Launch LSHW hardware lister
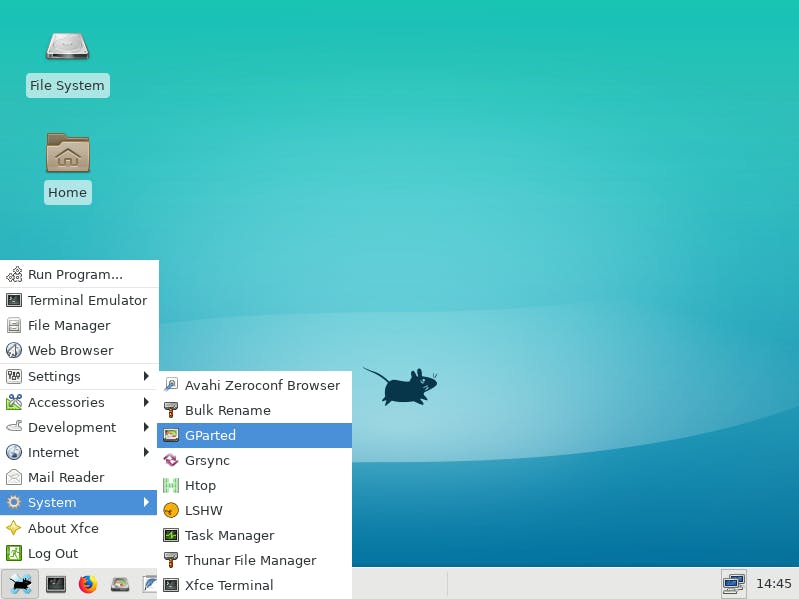This screenshot has height=599, width=799. click(x=254, y=510)
